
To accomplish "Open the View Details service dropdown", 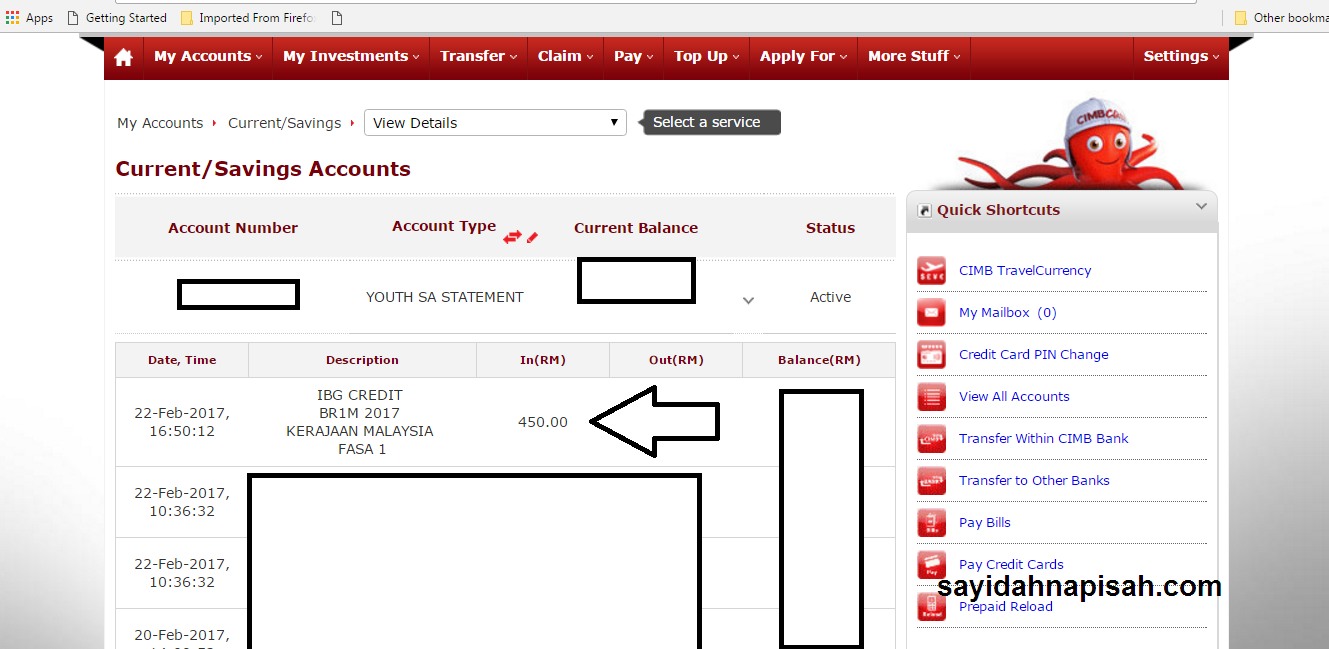I will tap(495, 123).
